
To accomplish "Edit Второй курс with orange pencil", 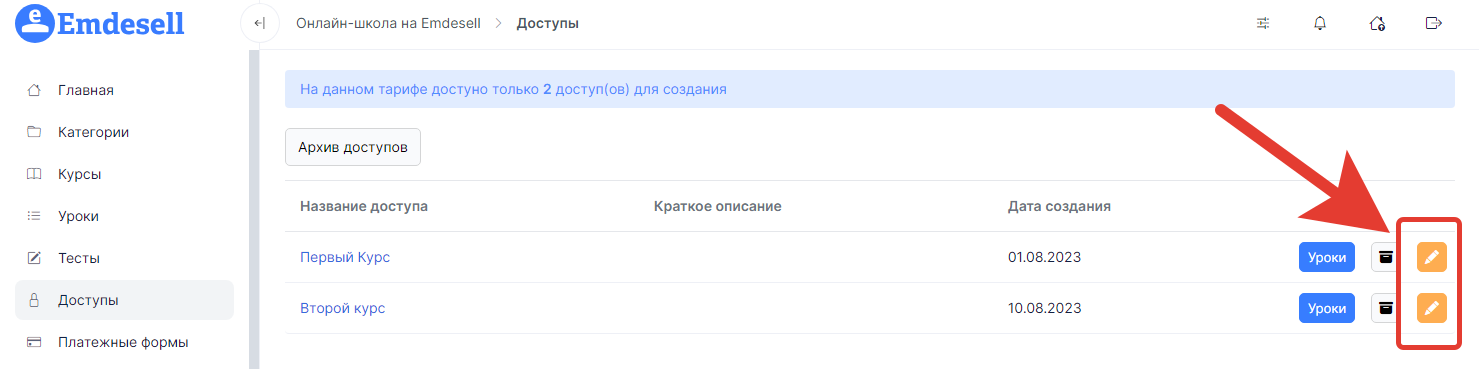I will pyautogui.click(x=1432, y=308).
